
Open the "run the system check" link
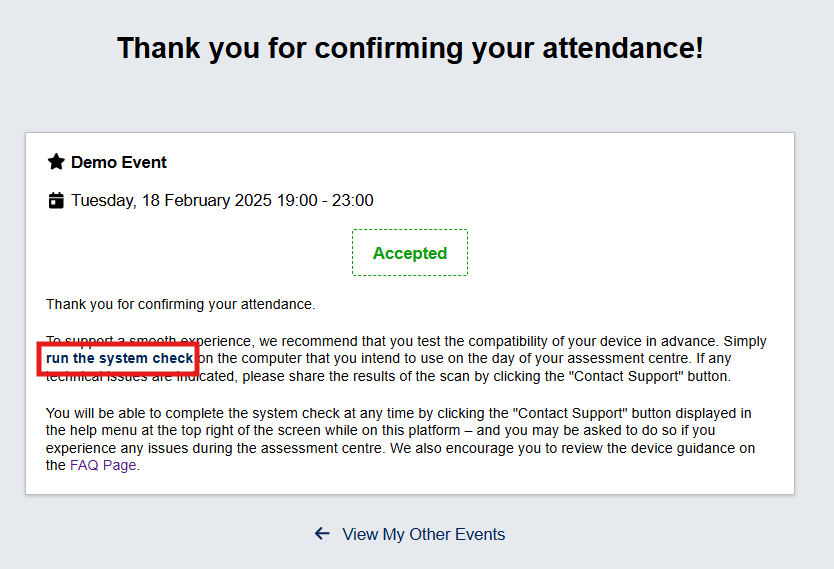click(x=119, y=358)
